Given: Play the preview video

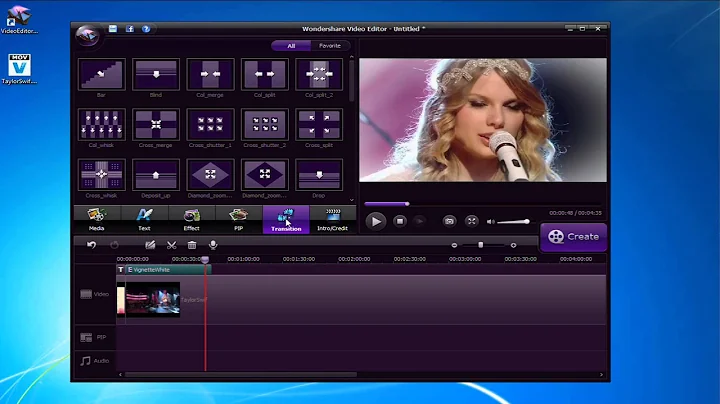Looking at the screenshot, I should click(x=376, y=221).
